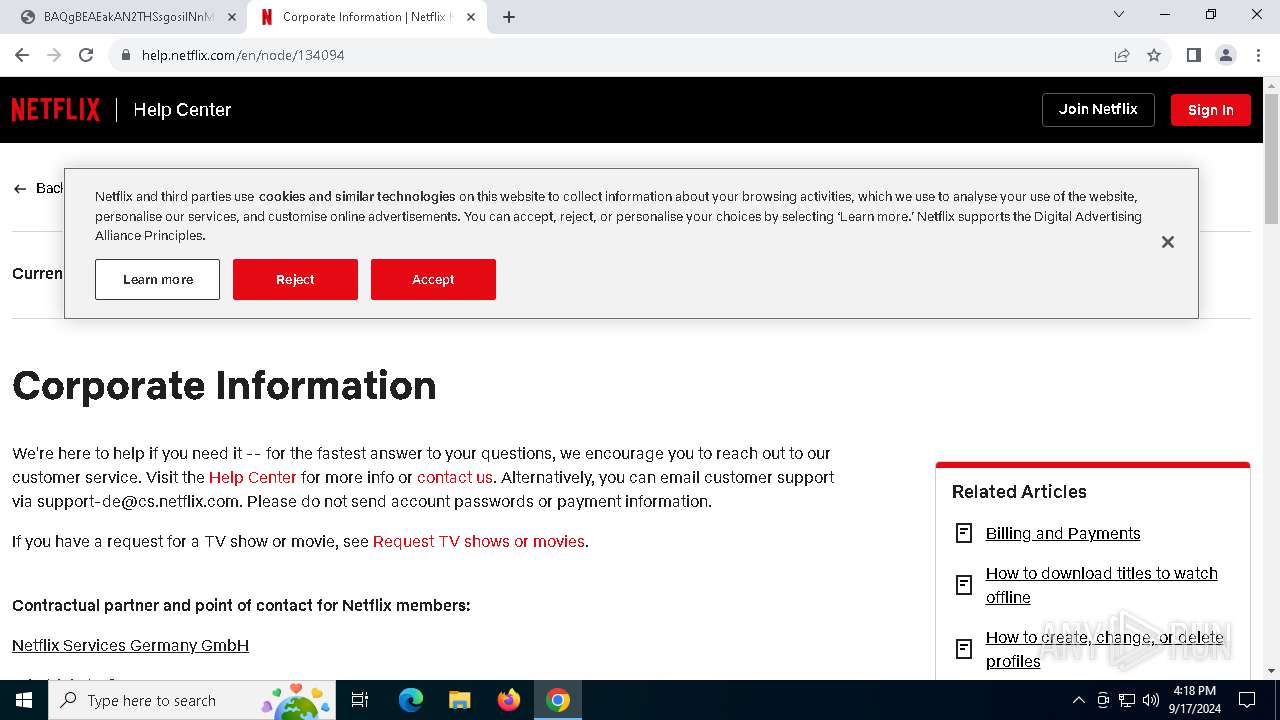Open the volume control in system tray
Screen dimensions: 1280x720
pyautogui.click(x=1150, y=700)
